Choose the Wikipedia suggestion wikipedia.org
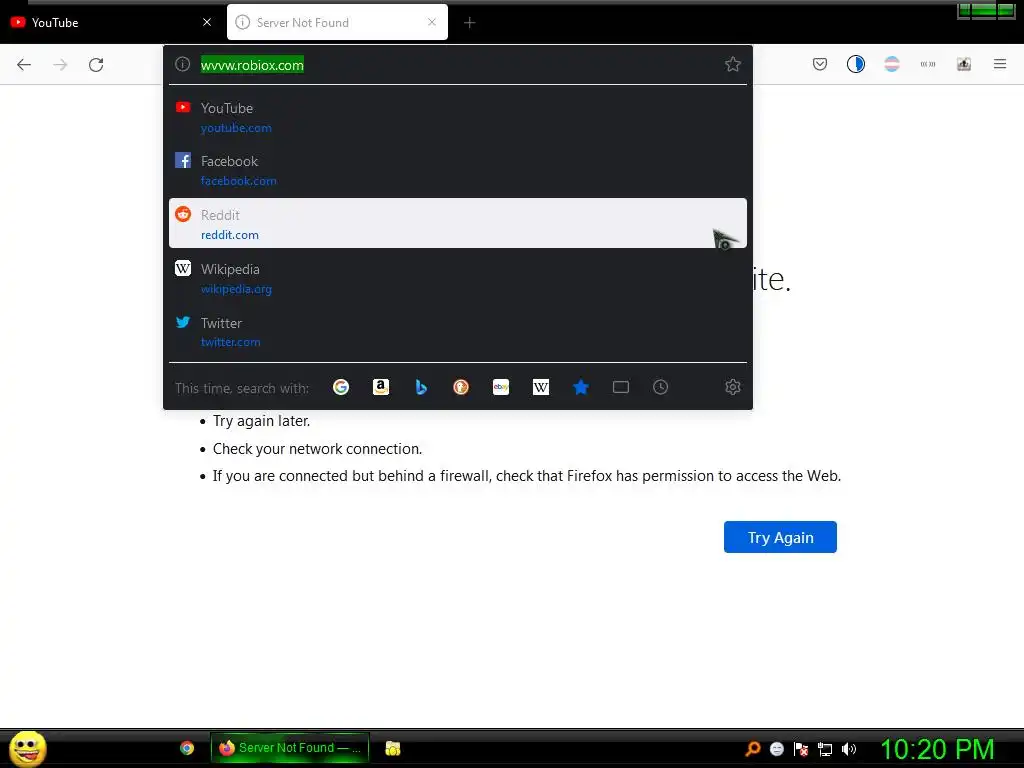 click(x=458, y=278)
